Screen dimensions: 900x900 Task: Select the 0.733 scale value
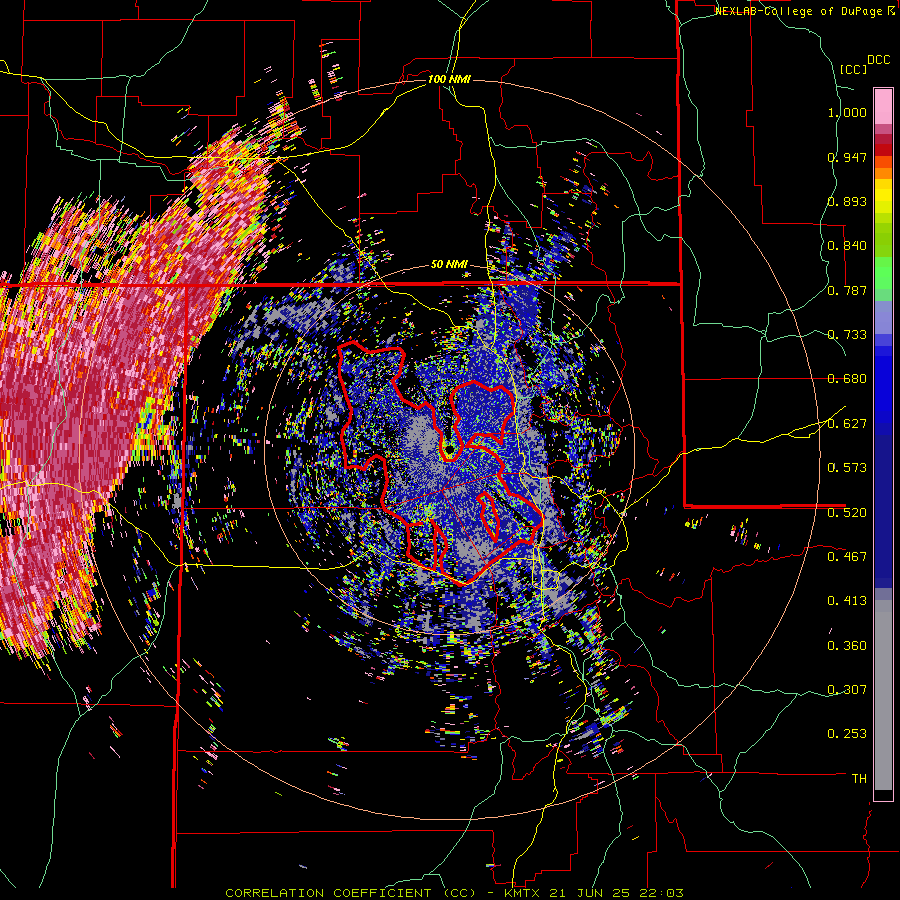tap(847, 335)
